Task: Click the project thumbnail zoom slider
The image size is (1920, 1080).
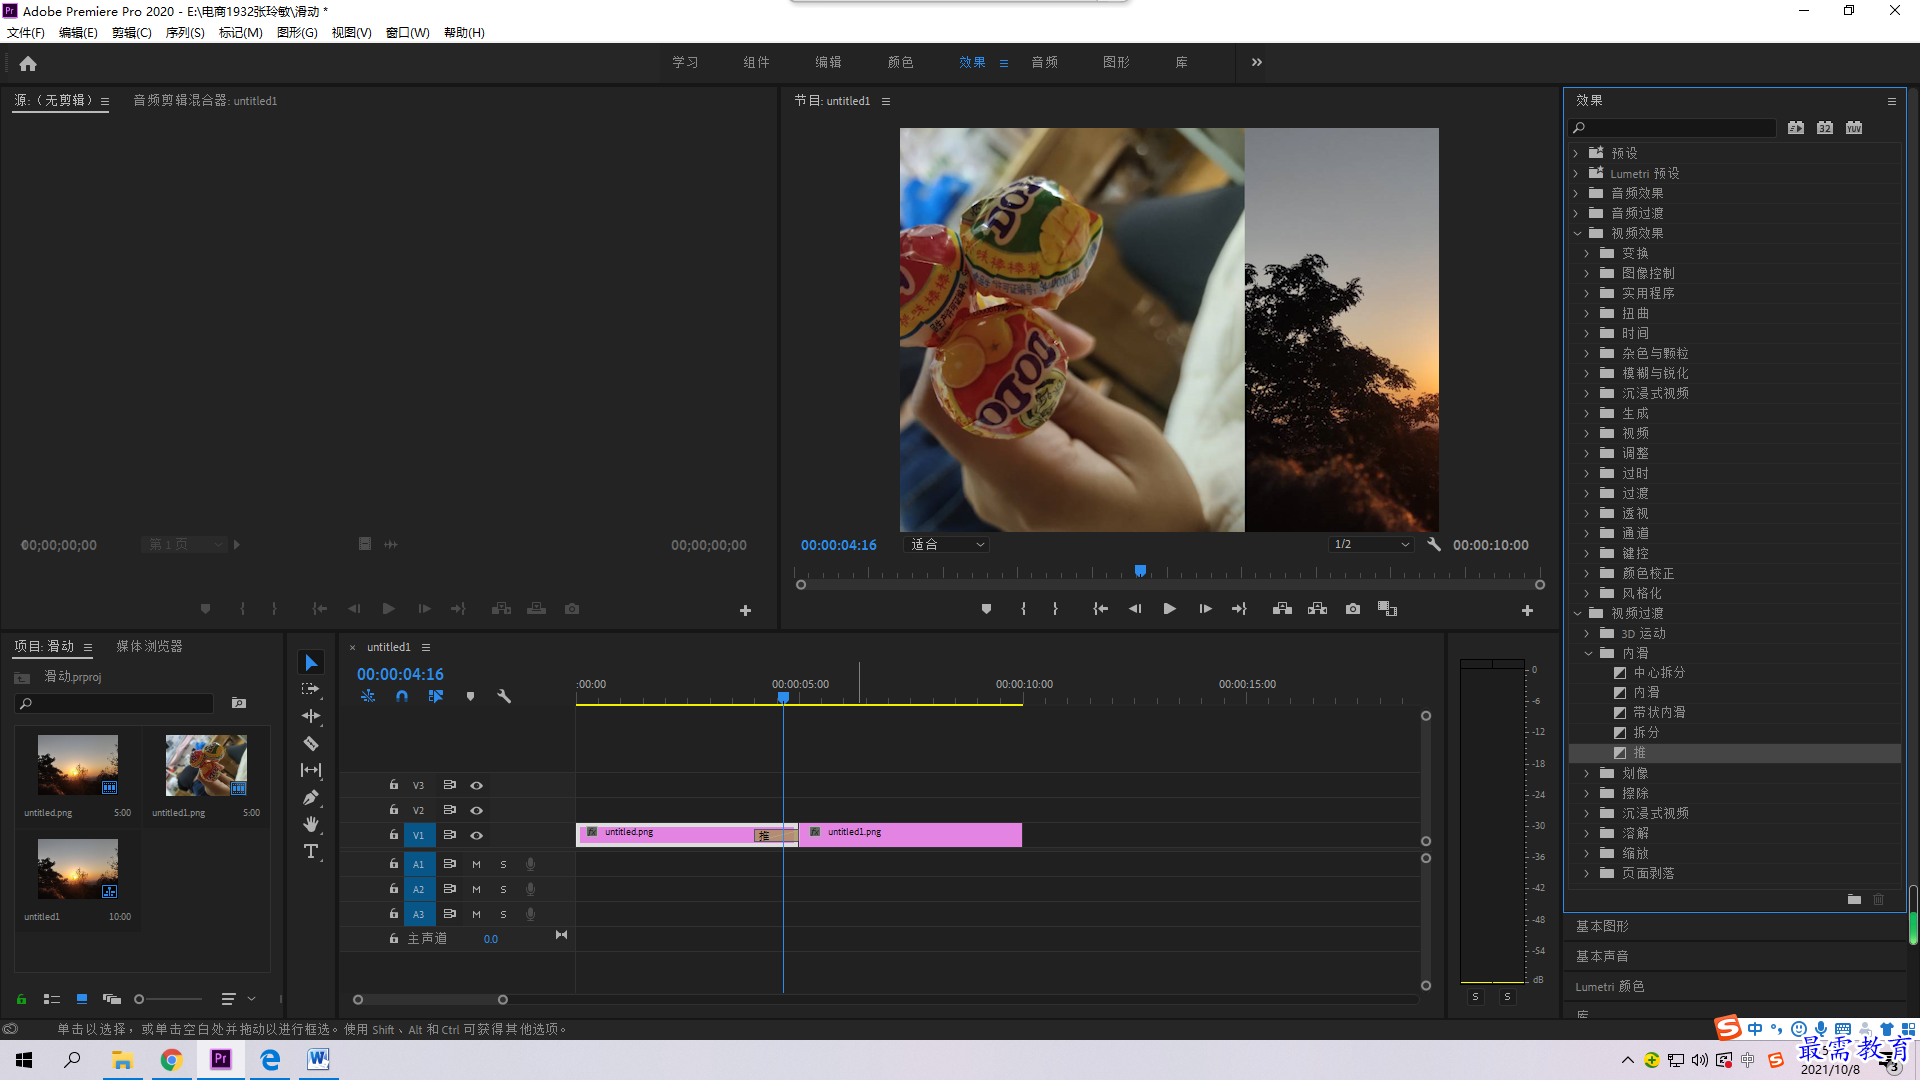Action: point(168,999)
